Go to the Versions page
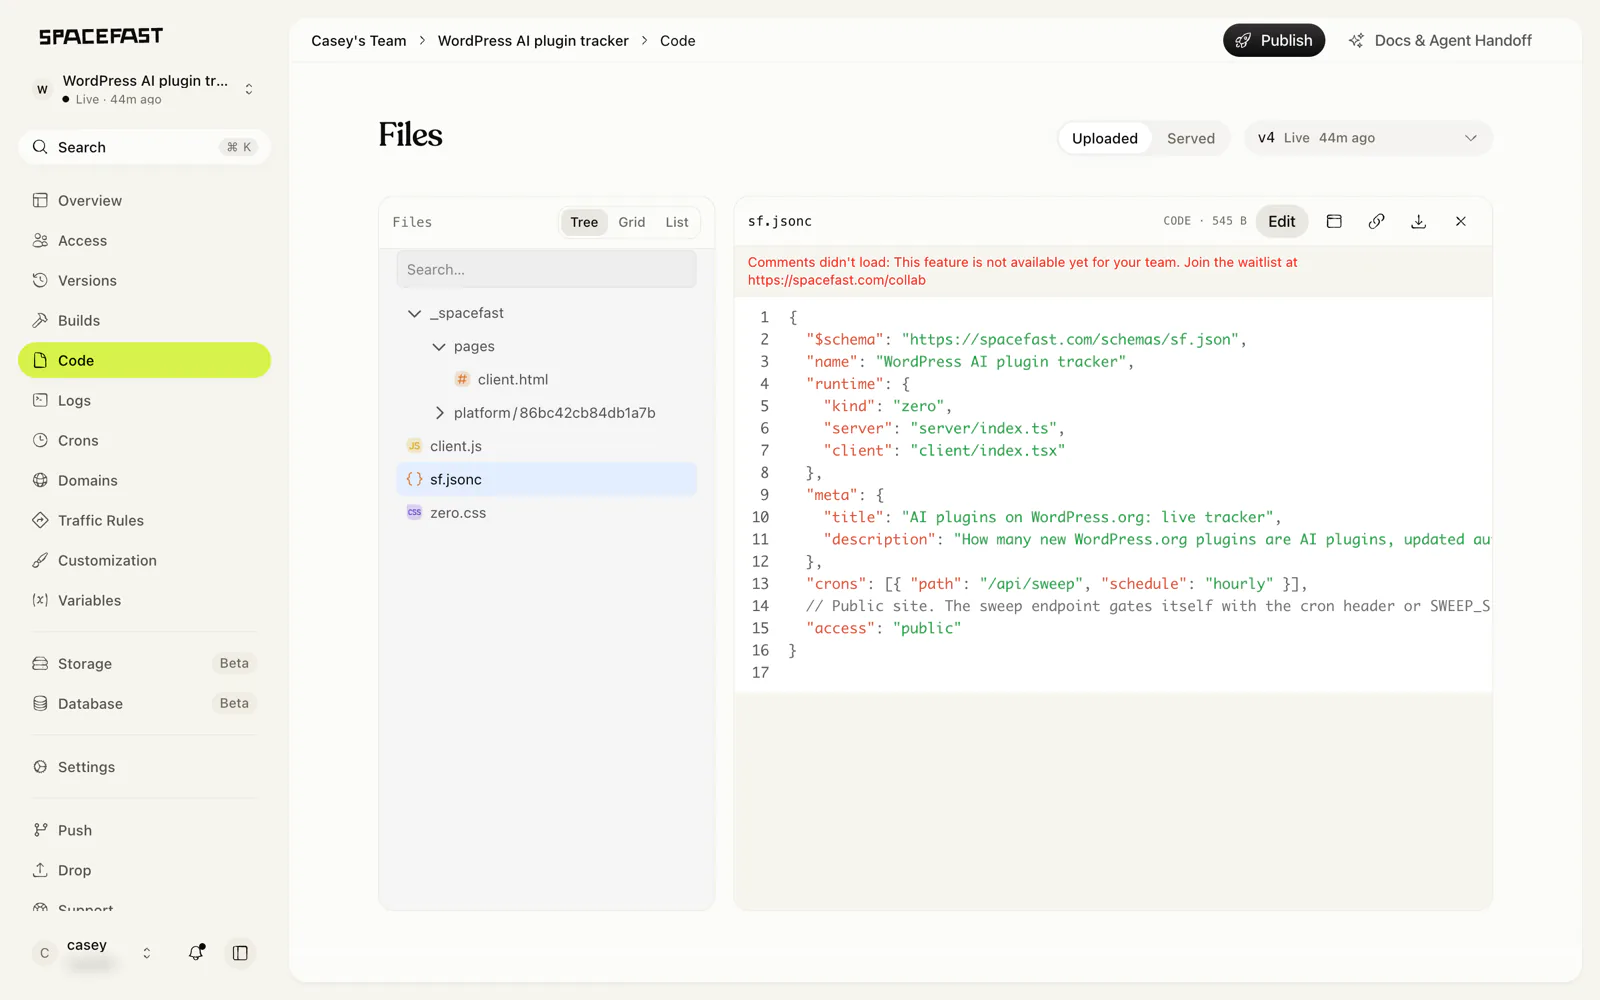This screenshot has width=1600, height=1000. pyautogui.click(x=144, y=280)
